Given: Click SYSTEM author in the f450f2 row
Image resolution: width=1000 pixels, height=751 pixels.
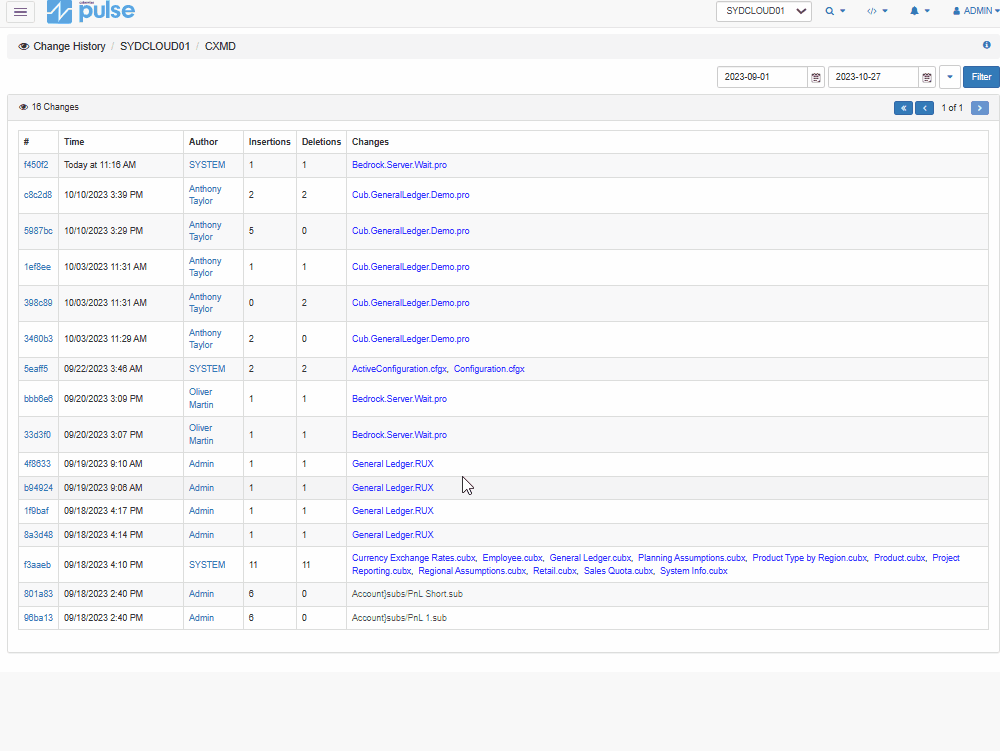Looking at the screenshot, I should point(207,164).
